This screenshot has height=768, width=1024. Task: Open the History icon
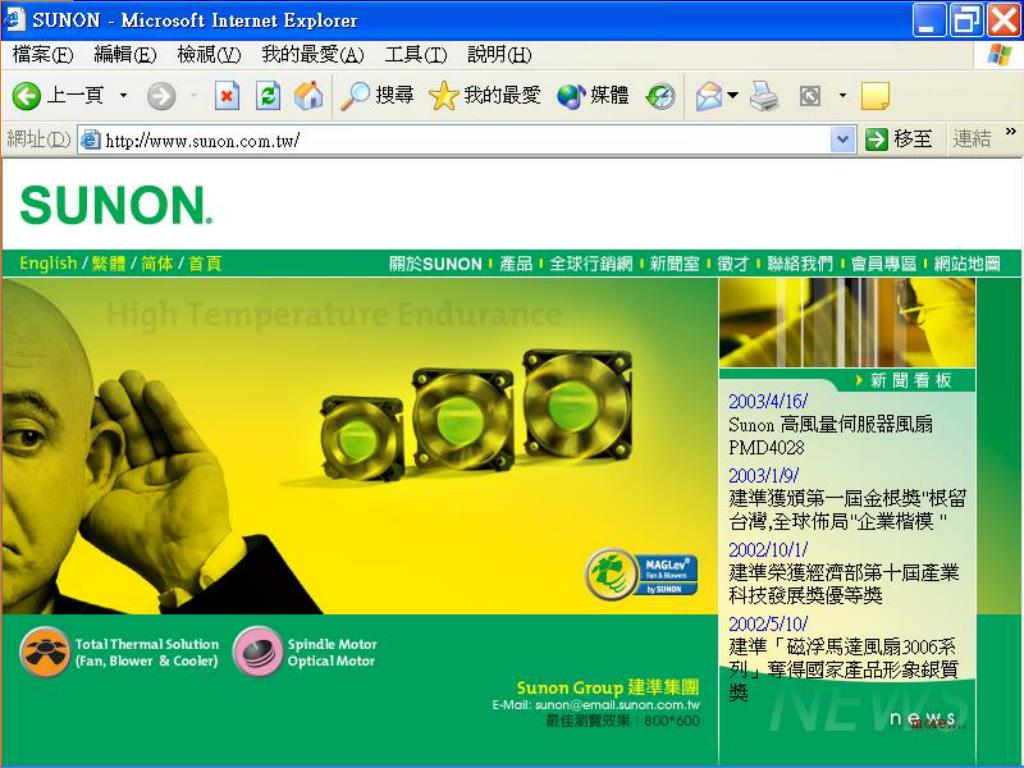660,97
